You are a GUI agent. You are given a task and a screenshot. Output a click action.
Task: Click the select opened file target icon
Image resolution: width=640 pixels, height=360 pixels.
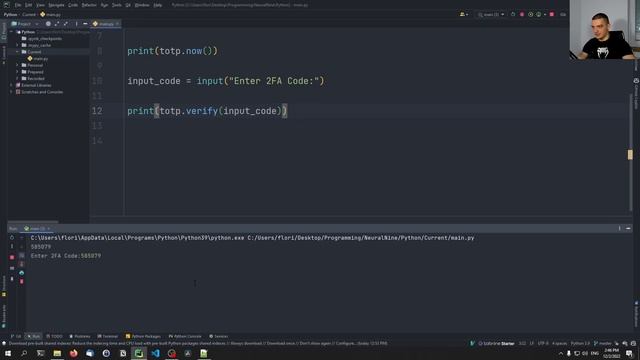point(48,24)
